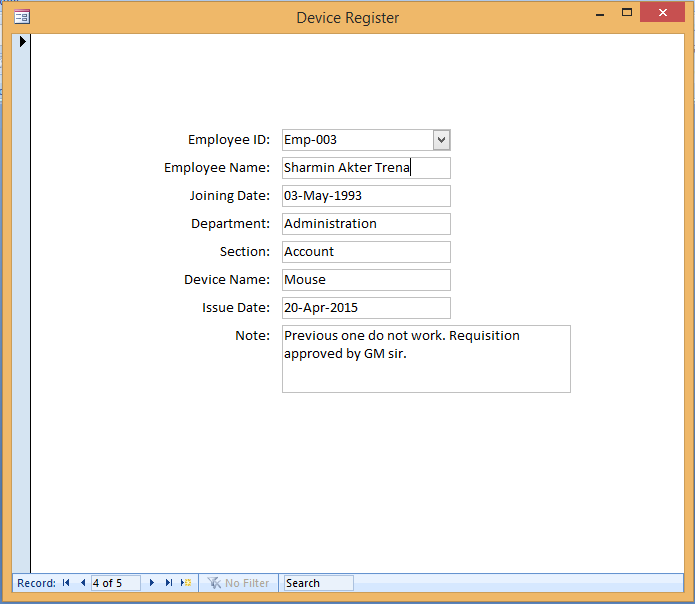Close the Device Register window

[x=661, y=14]
